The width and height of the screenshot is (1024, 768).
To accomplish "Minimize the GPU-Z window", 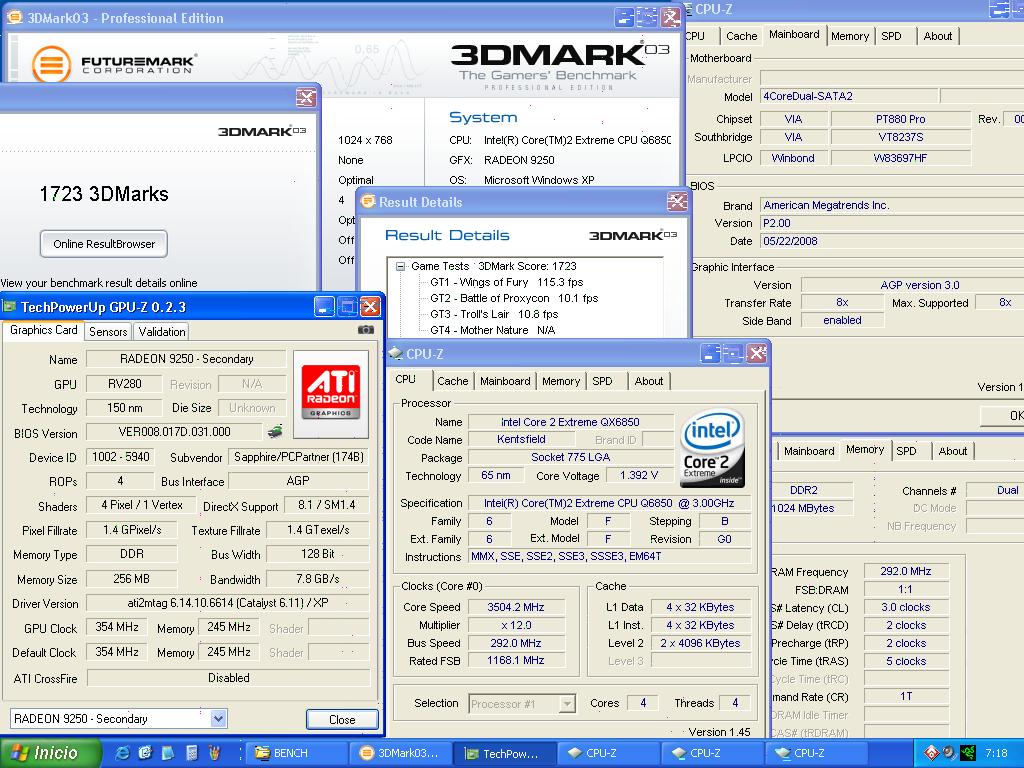I will [325, 306].
